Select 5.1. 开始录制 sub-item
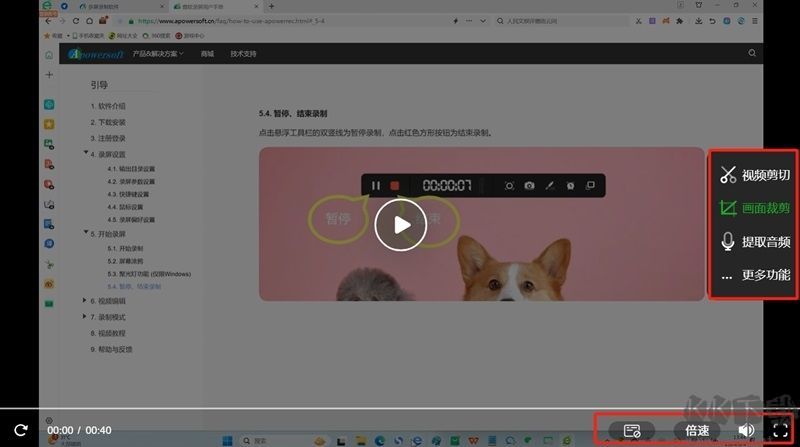 point(126,249)
